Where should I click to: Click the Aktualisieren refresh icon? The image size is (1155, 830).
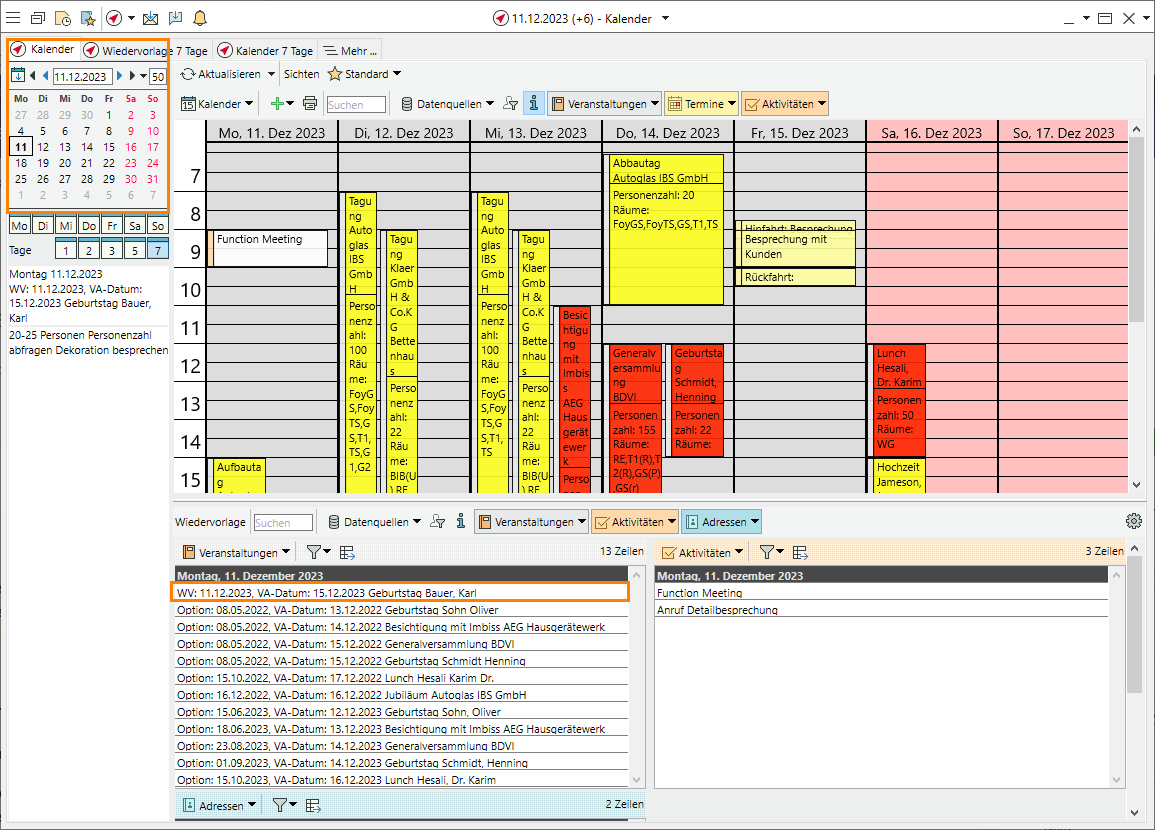[187, 74]
